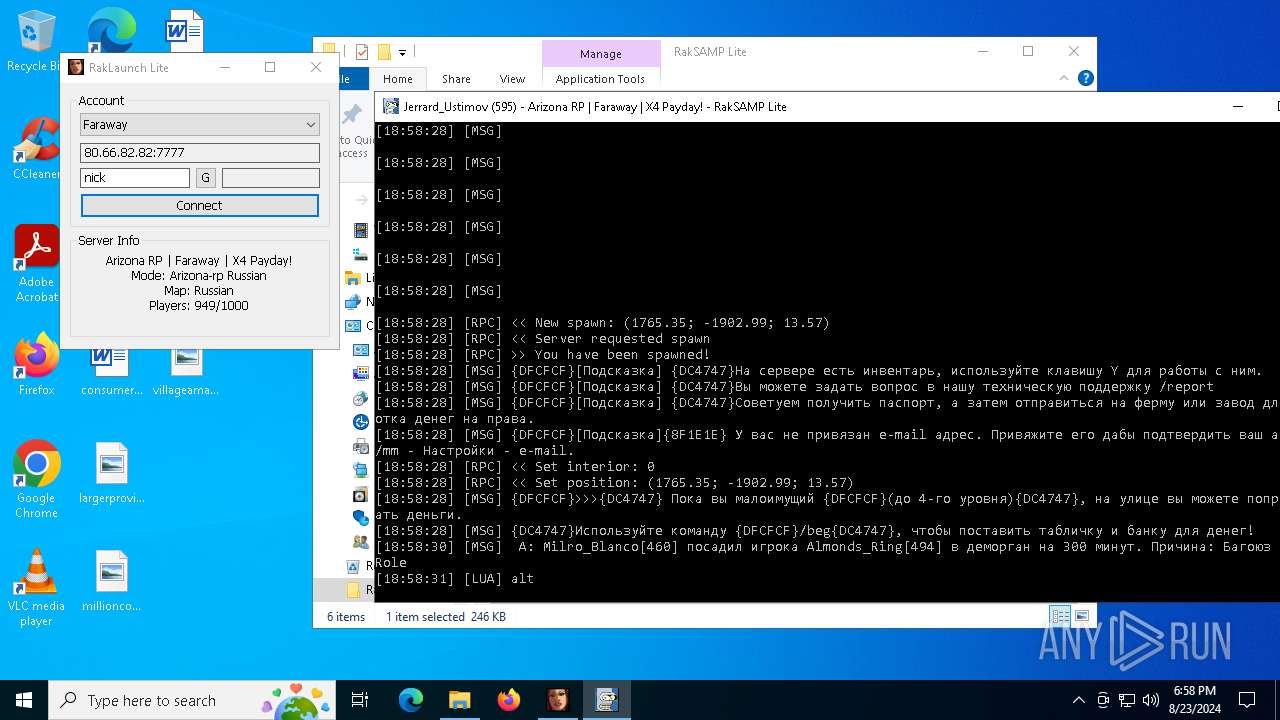Screen dimensions: 1280x720
Task: Focus the empty field right of G button
Action: click(x=270, y=177)
